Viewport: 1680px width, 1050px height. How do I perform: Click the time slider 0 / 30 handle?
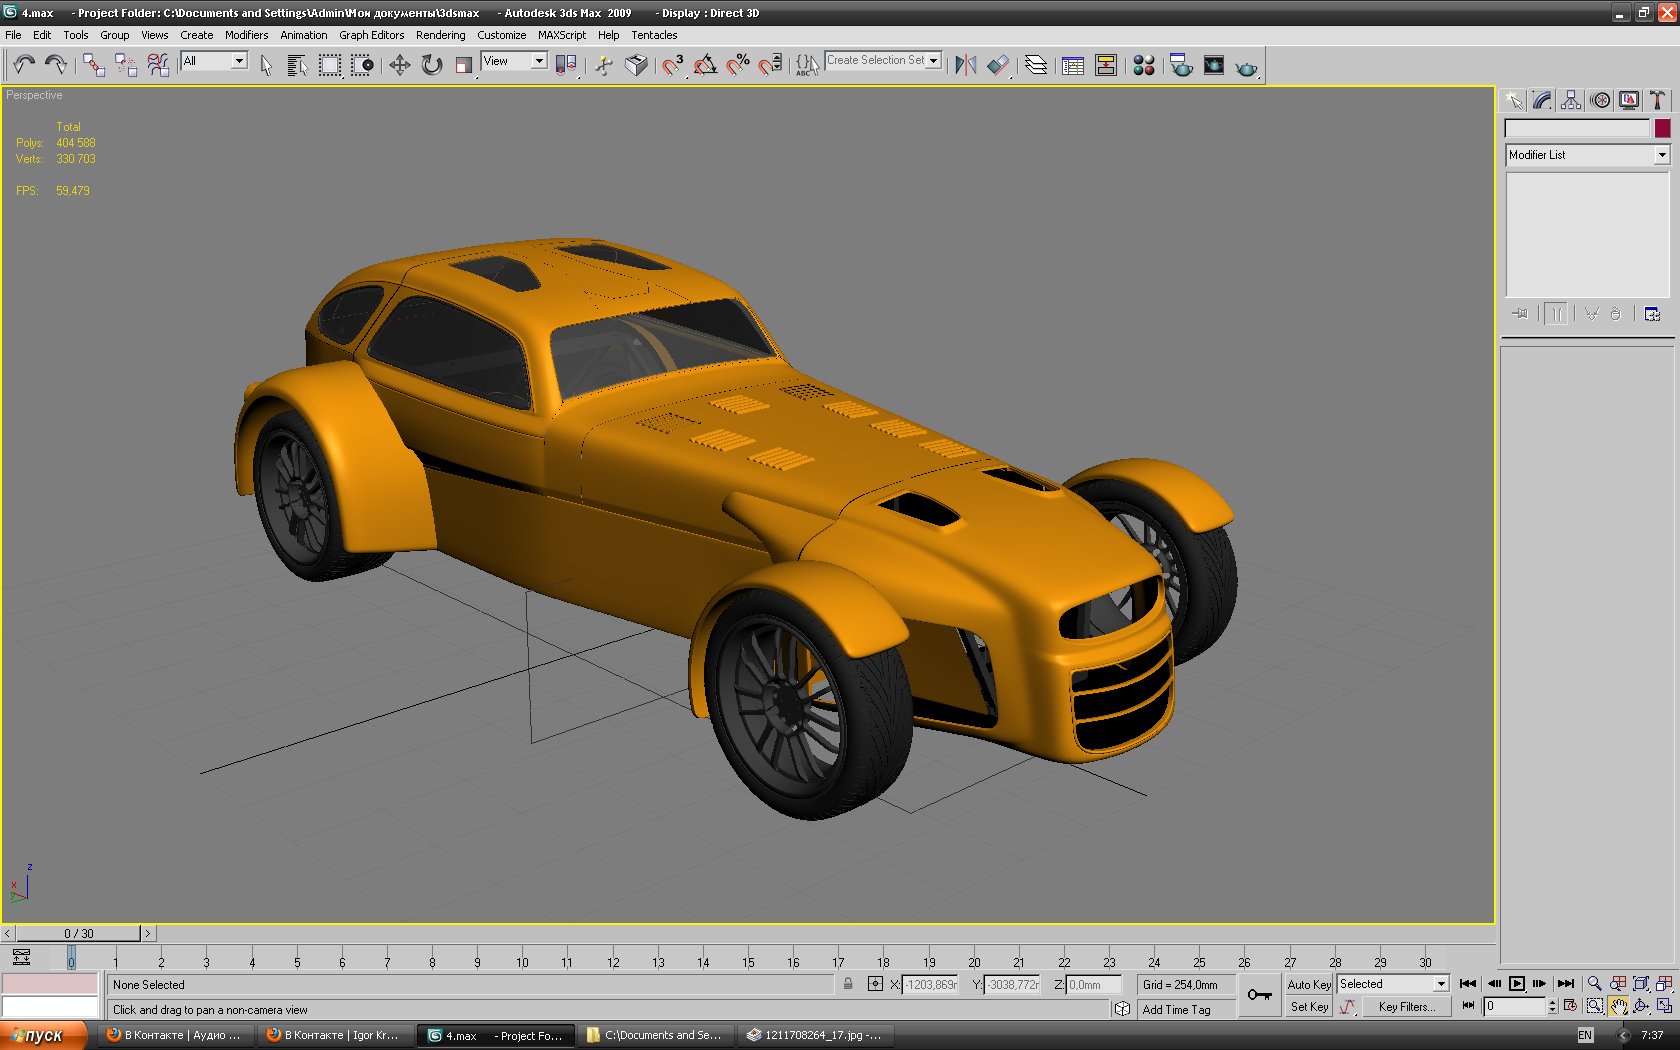pyautogui.click(x=79, y=933)
